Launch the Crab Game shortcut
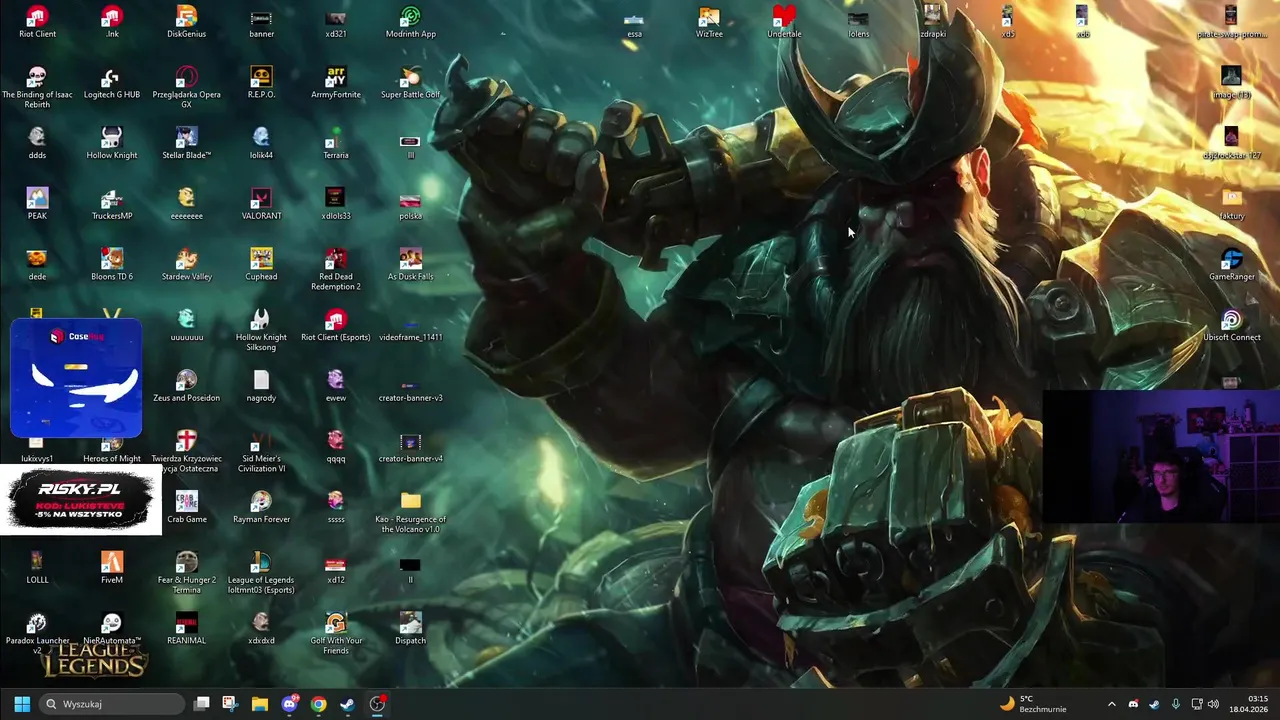 [186, 507]
